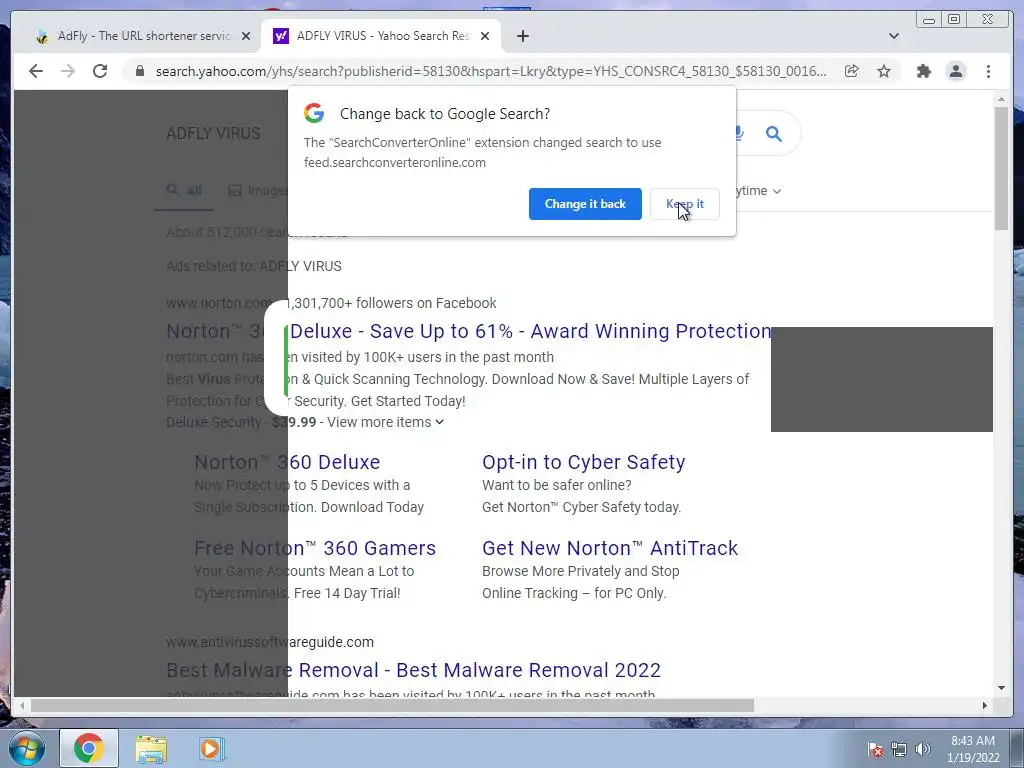Bookmark this page with the star

(x=884, y=71)
